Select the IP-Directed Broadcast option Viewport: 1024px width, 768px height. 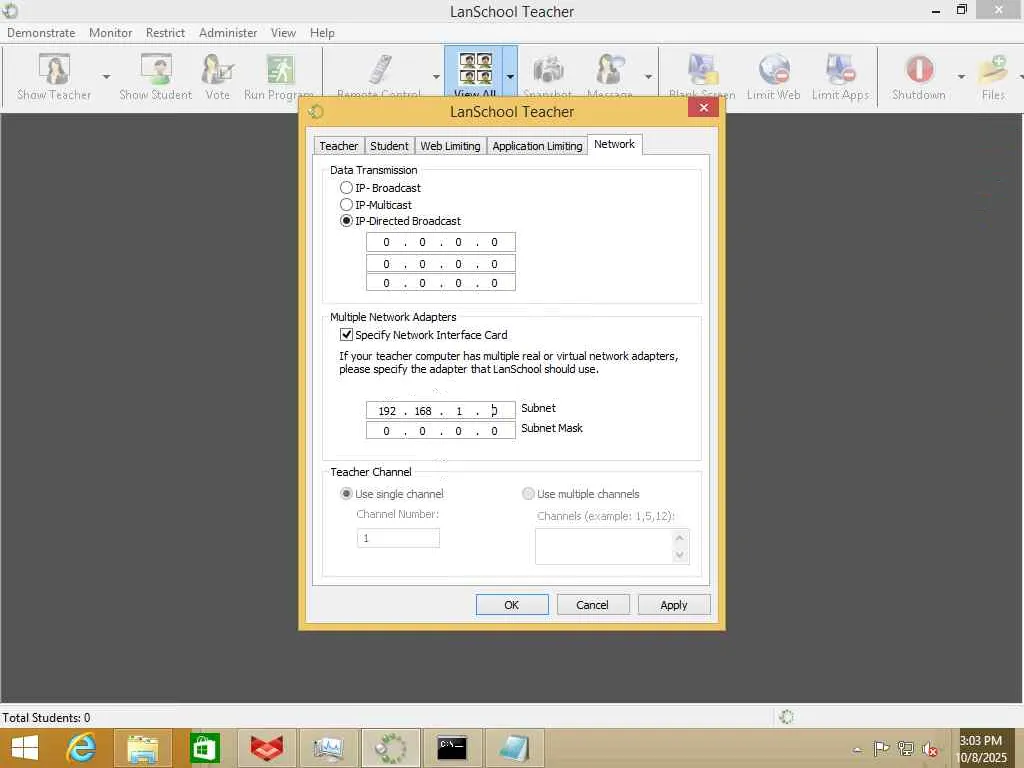tap(347, 221)
